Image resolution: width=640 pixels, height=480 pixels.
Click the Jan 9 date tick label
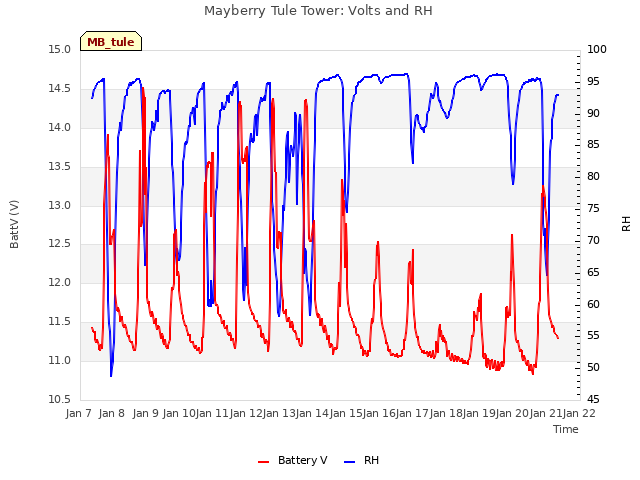pos(145,413)
